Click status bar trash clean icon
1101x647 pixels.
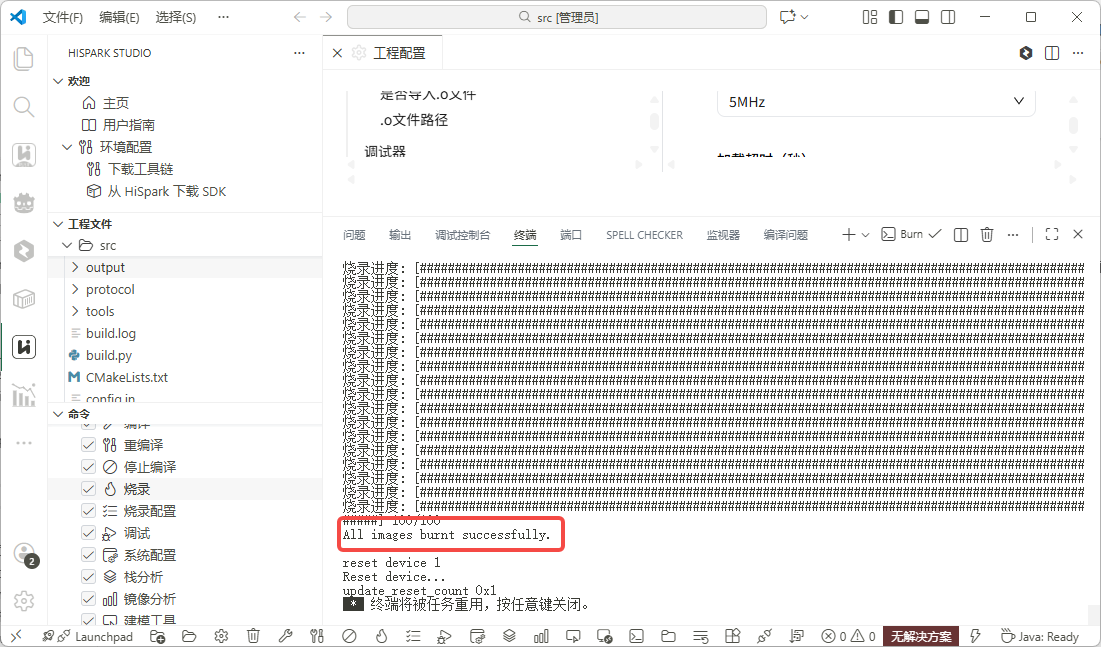253,636
